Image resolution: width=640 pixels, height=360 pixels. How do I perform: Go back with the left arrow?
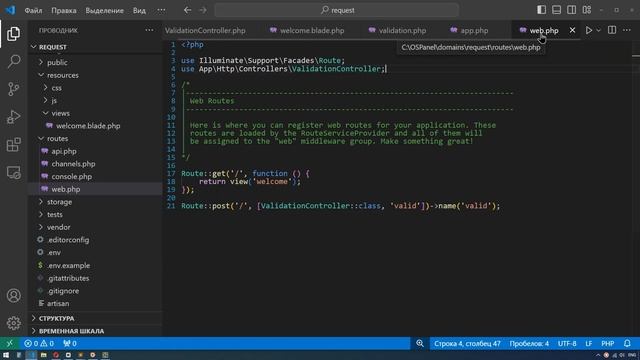click(187, 10)
